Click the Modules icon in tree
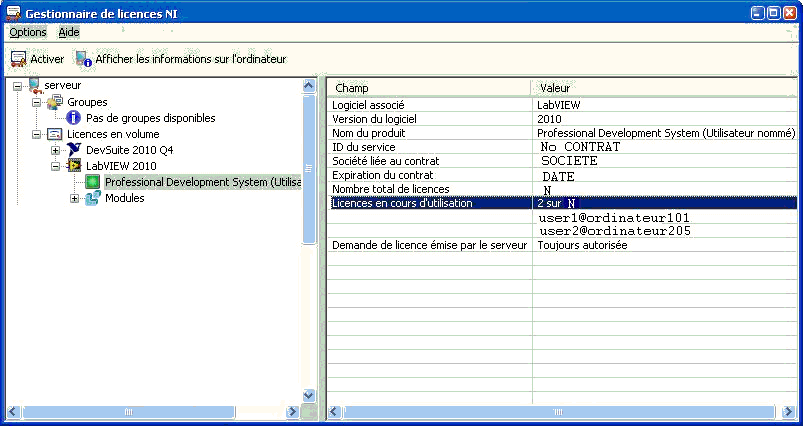 point(93,198)
